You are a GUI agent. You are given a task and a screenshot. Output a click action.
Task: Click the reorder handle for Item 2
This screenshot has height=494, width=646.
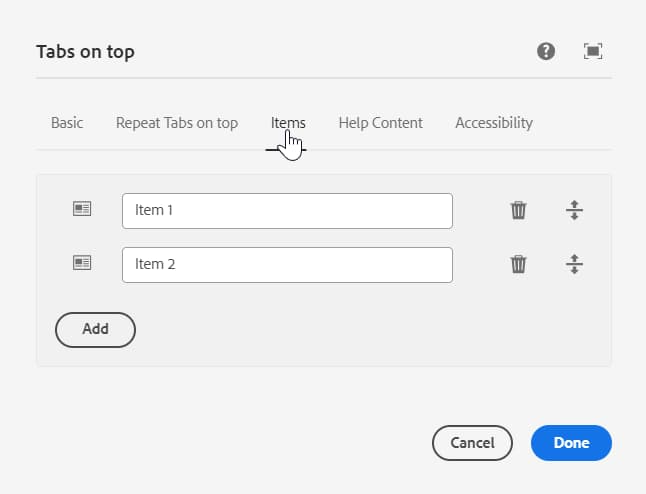(574, 264)
